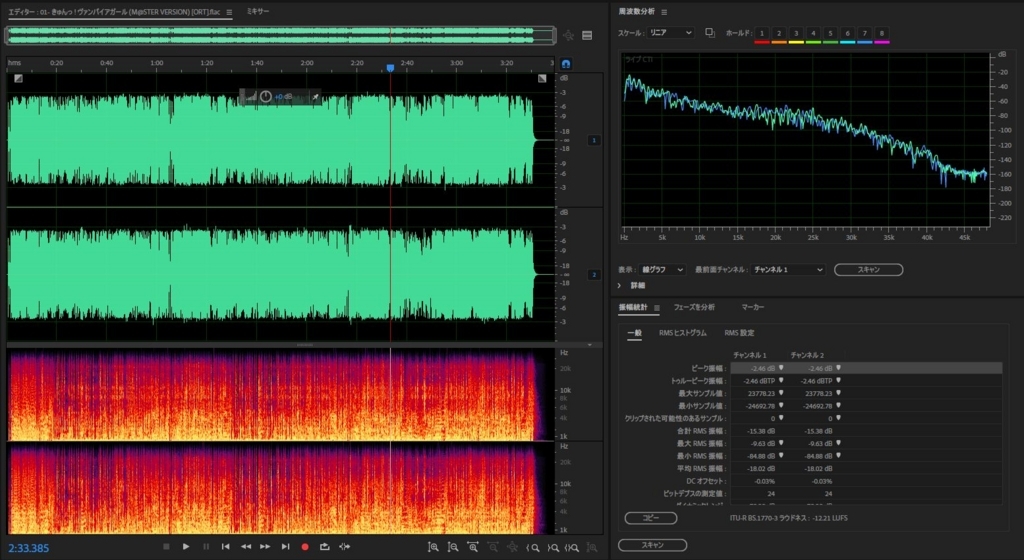Switch to the ミキサー tab
The width and height of the screenshot is (1024, 560).
point(258,11)
